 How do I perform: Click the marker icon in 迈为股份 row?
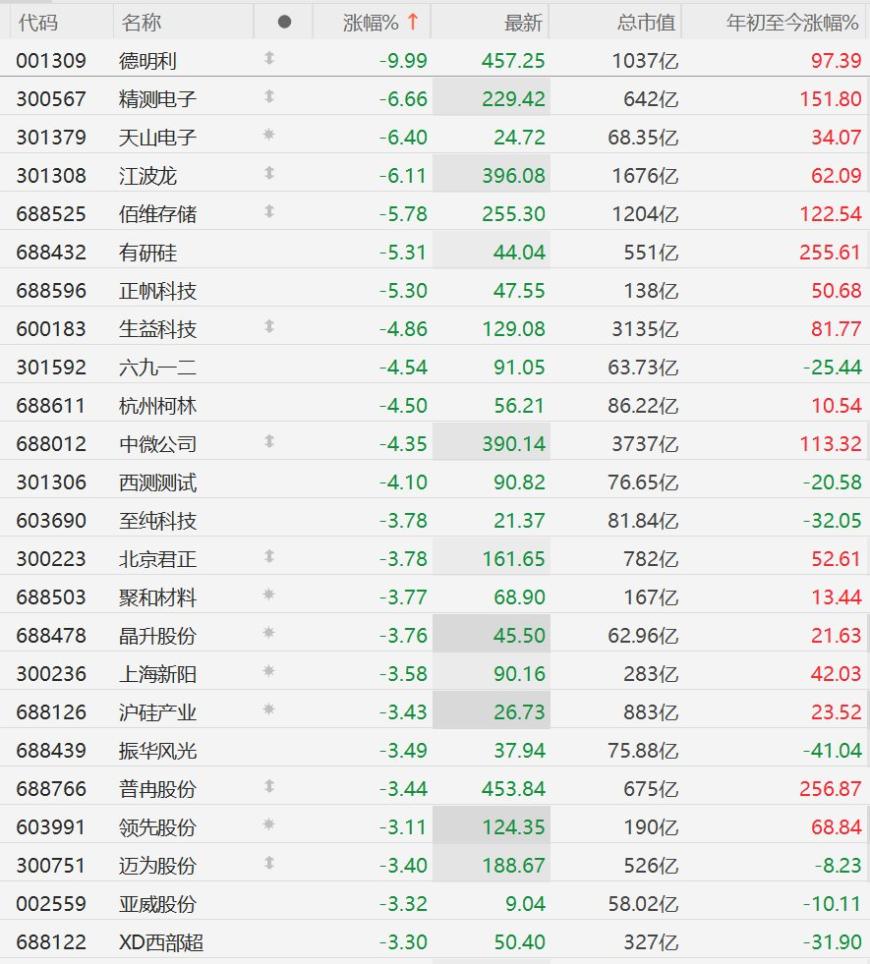(269, 863)
